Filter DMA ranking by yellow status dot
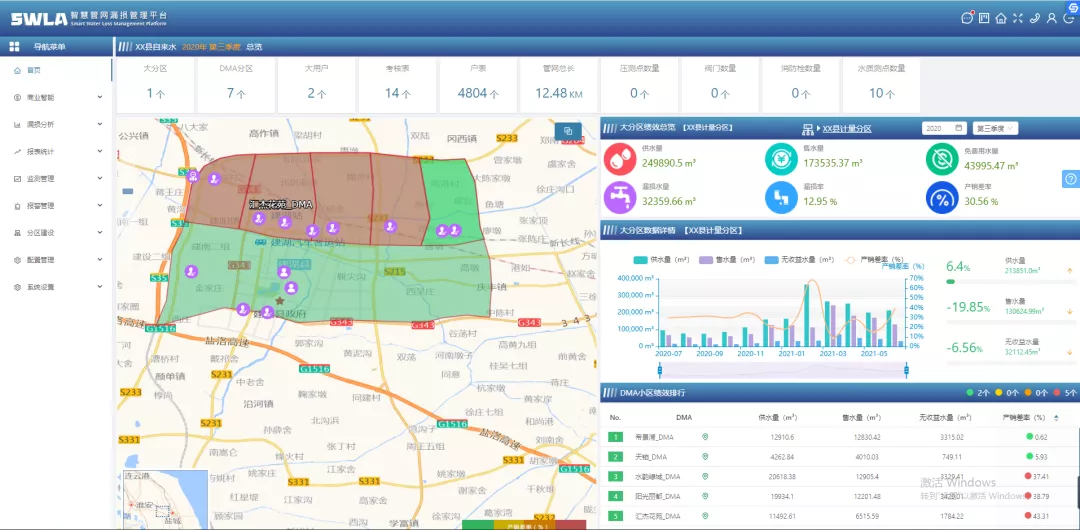This screenshot has width=1080, height=530. pyautogui.click(x=999, y=393)
